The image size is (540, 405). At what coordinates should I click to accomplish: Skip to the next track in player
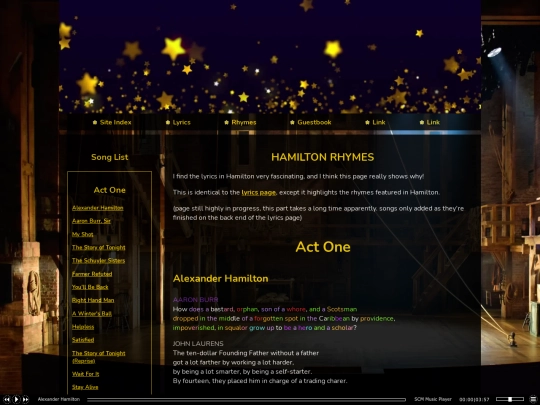[25, 399]
